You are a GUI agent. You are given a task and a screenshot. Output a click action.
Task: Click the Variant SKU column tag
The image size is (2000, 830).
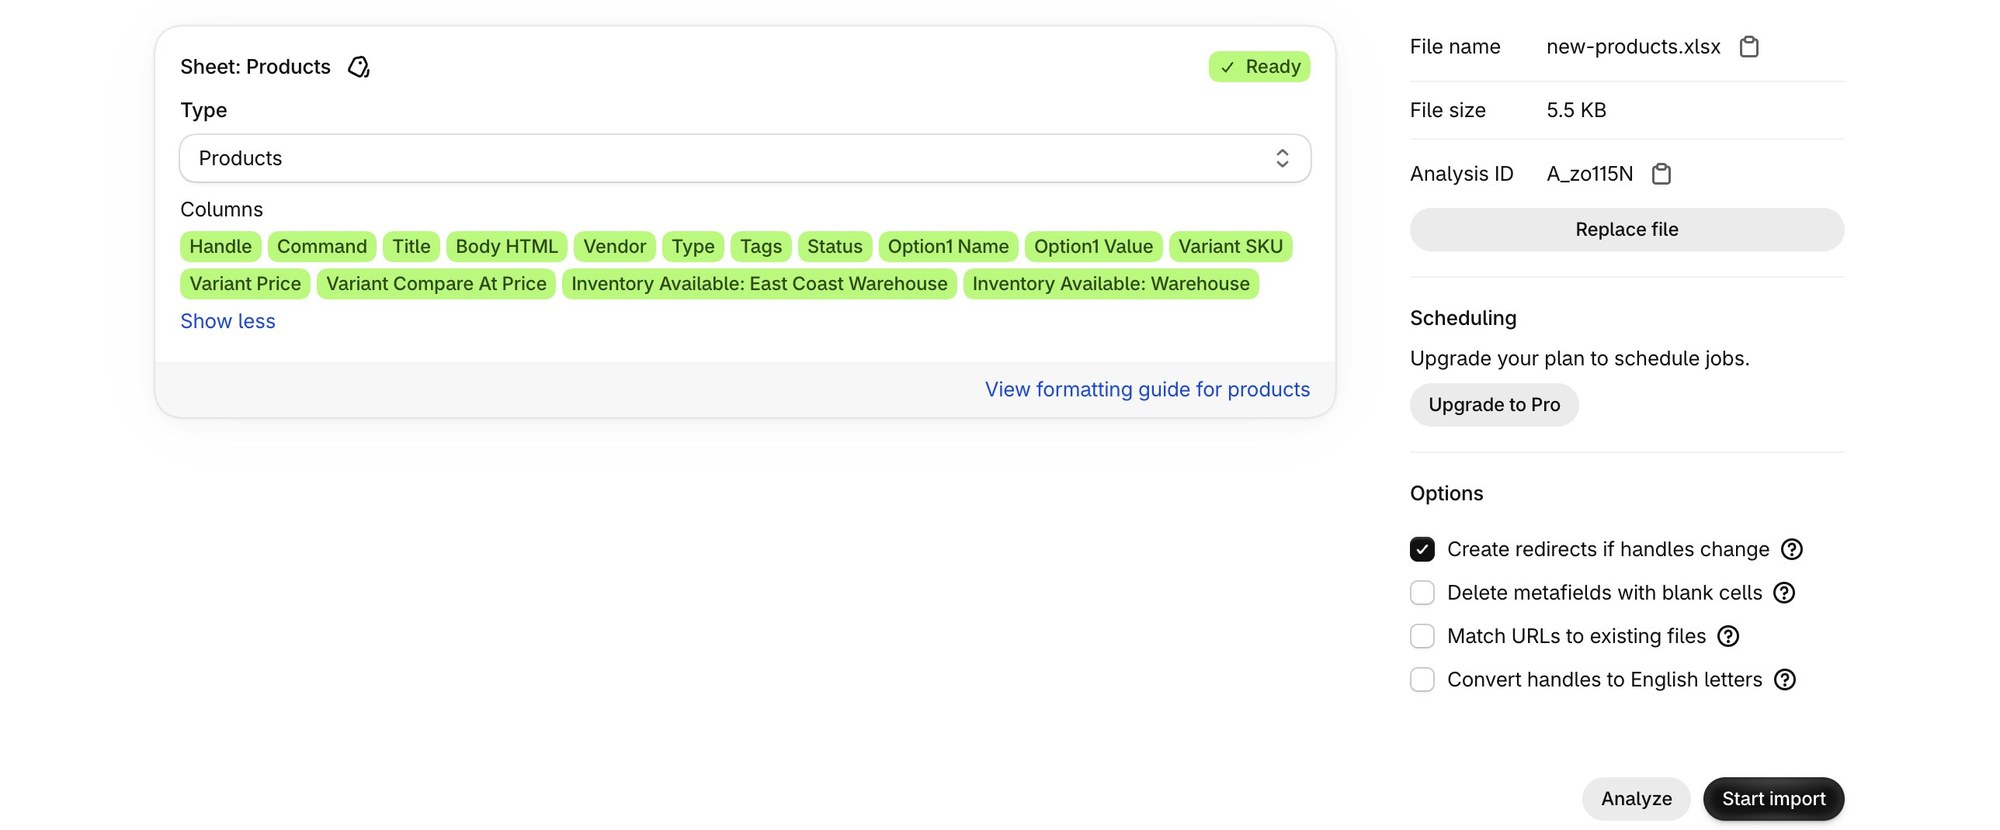pyautogui.click(x=1230, y=246)
